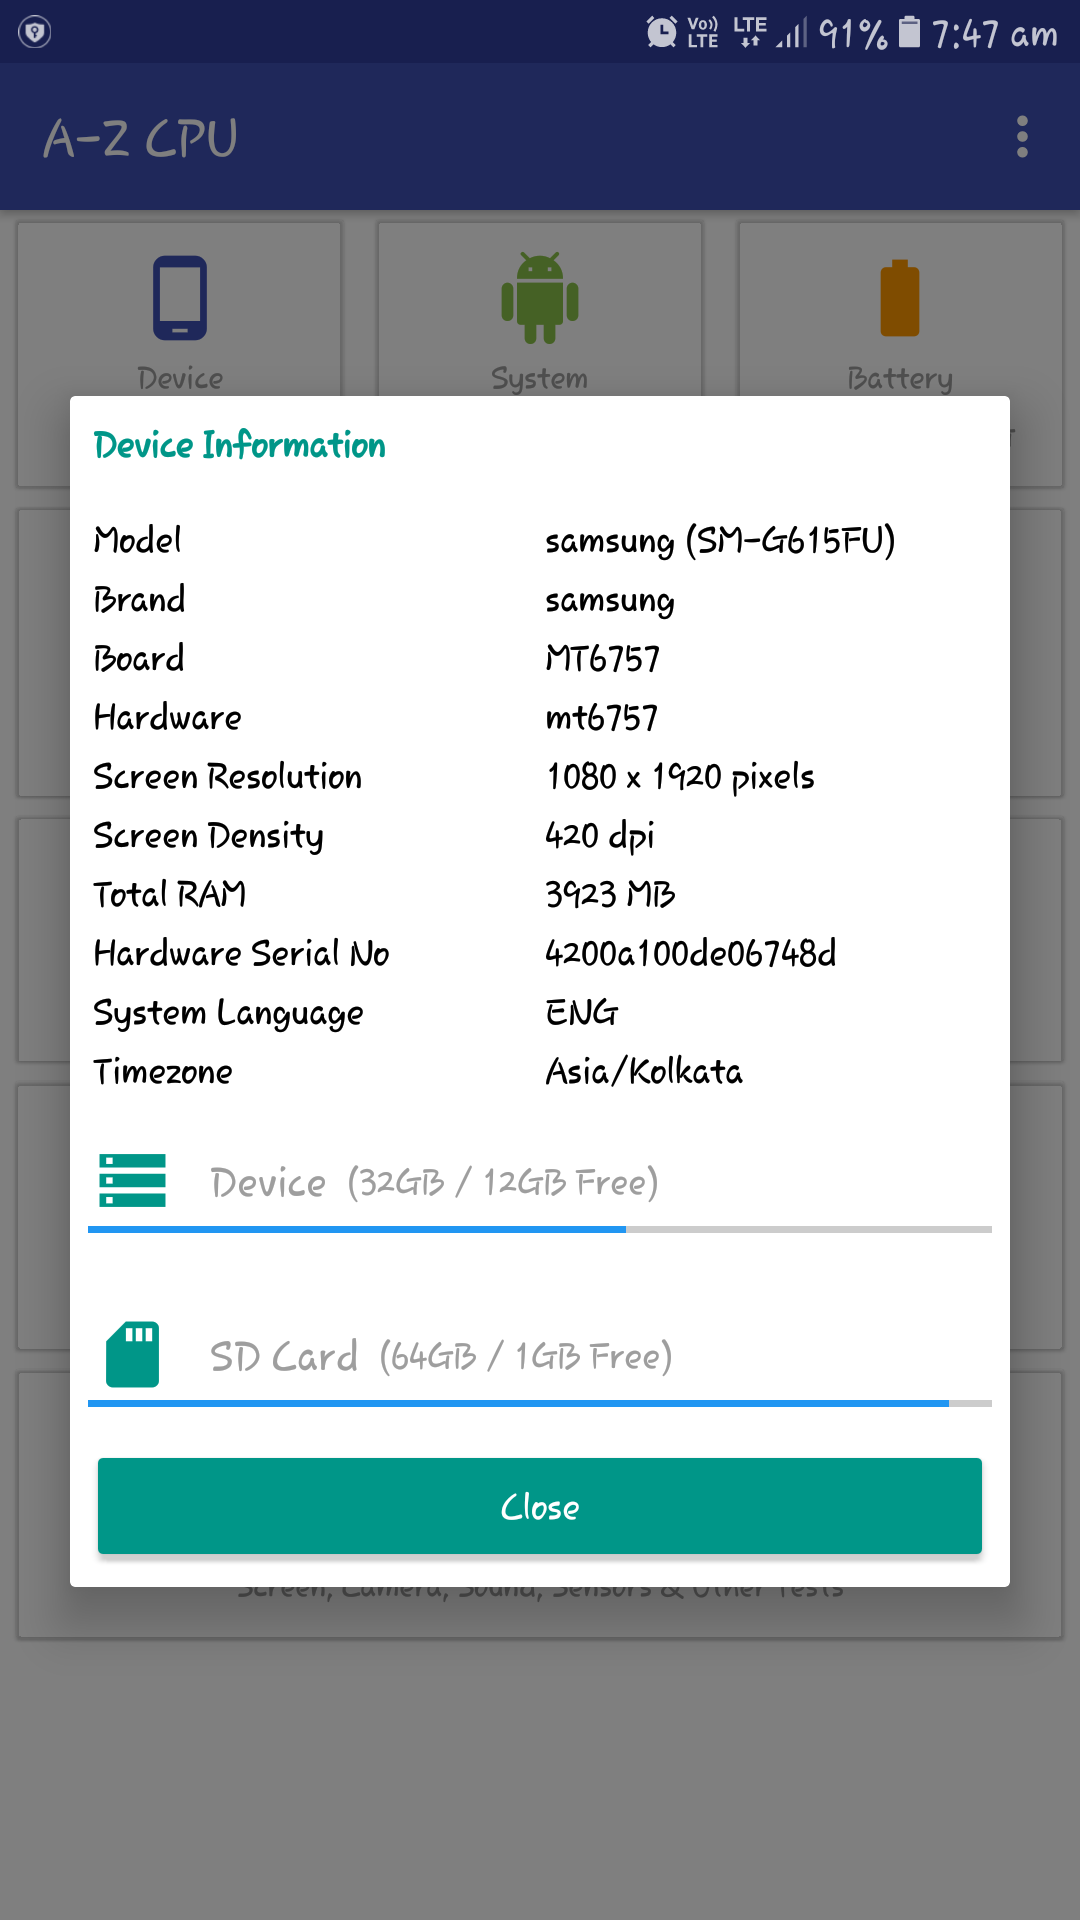This screenshot has width=1080, height=1920.
Task: Tap the 'System' tile label behind dialog
Action: pos(540,378)
